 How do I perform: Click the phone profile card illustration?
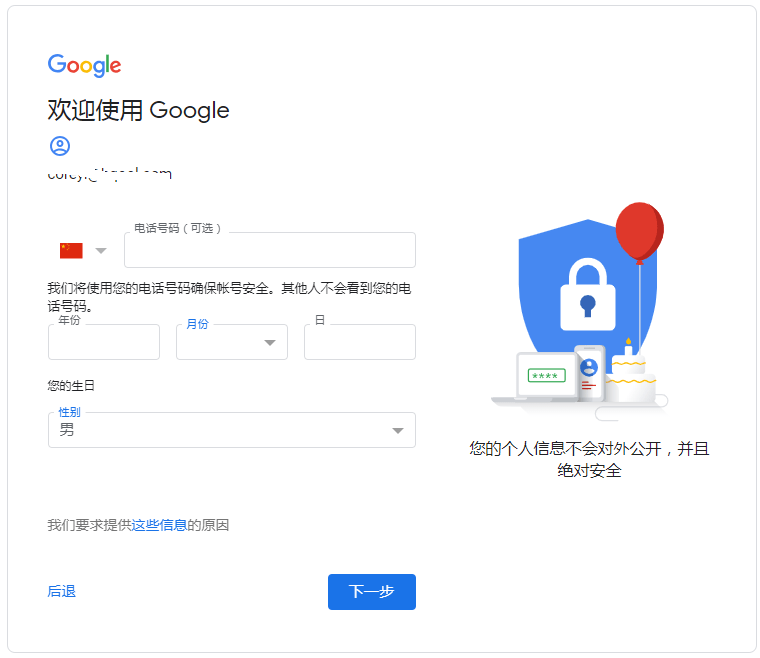coord(589,373)
